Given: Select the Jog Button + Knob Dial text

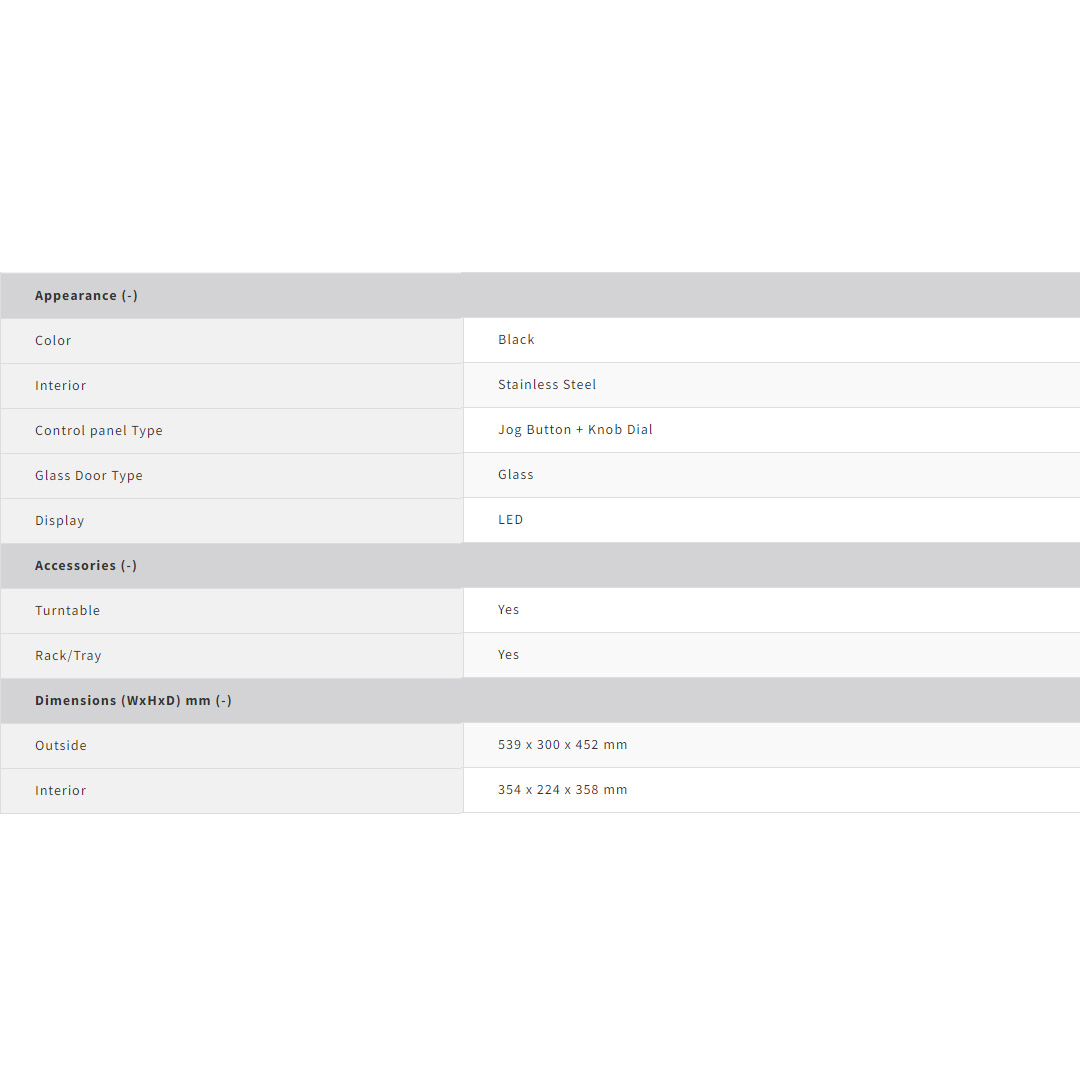Looking at the screenshot, I should (x=575, y=430).
